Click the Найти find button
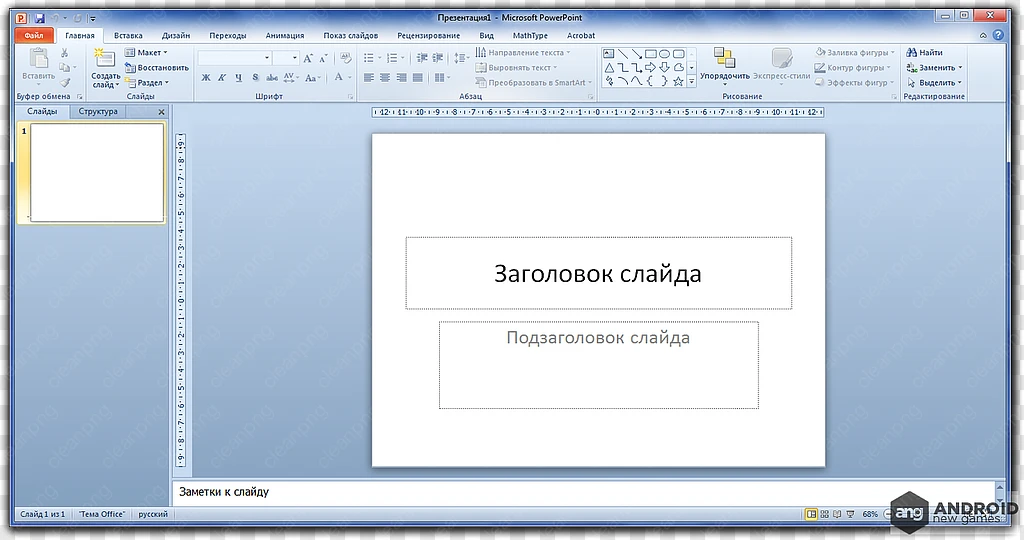Image resolution: width=1024 pixels, height=540 pixels. [924, 52]
